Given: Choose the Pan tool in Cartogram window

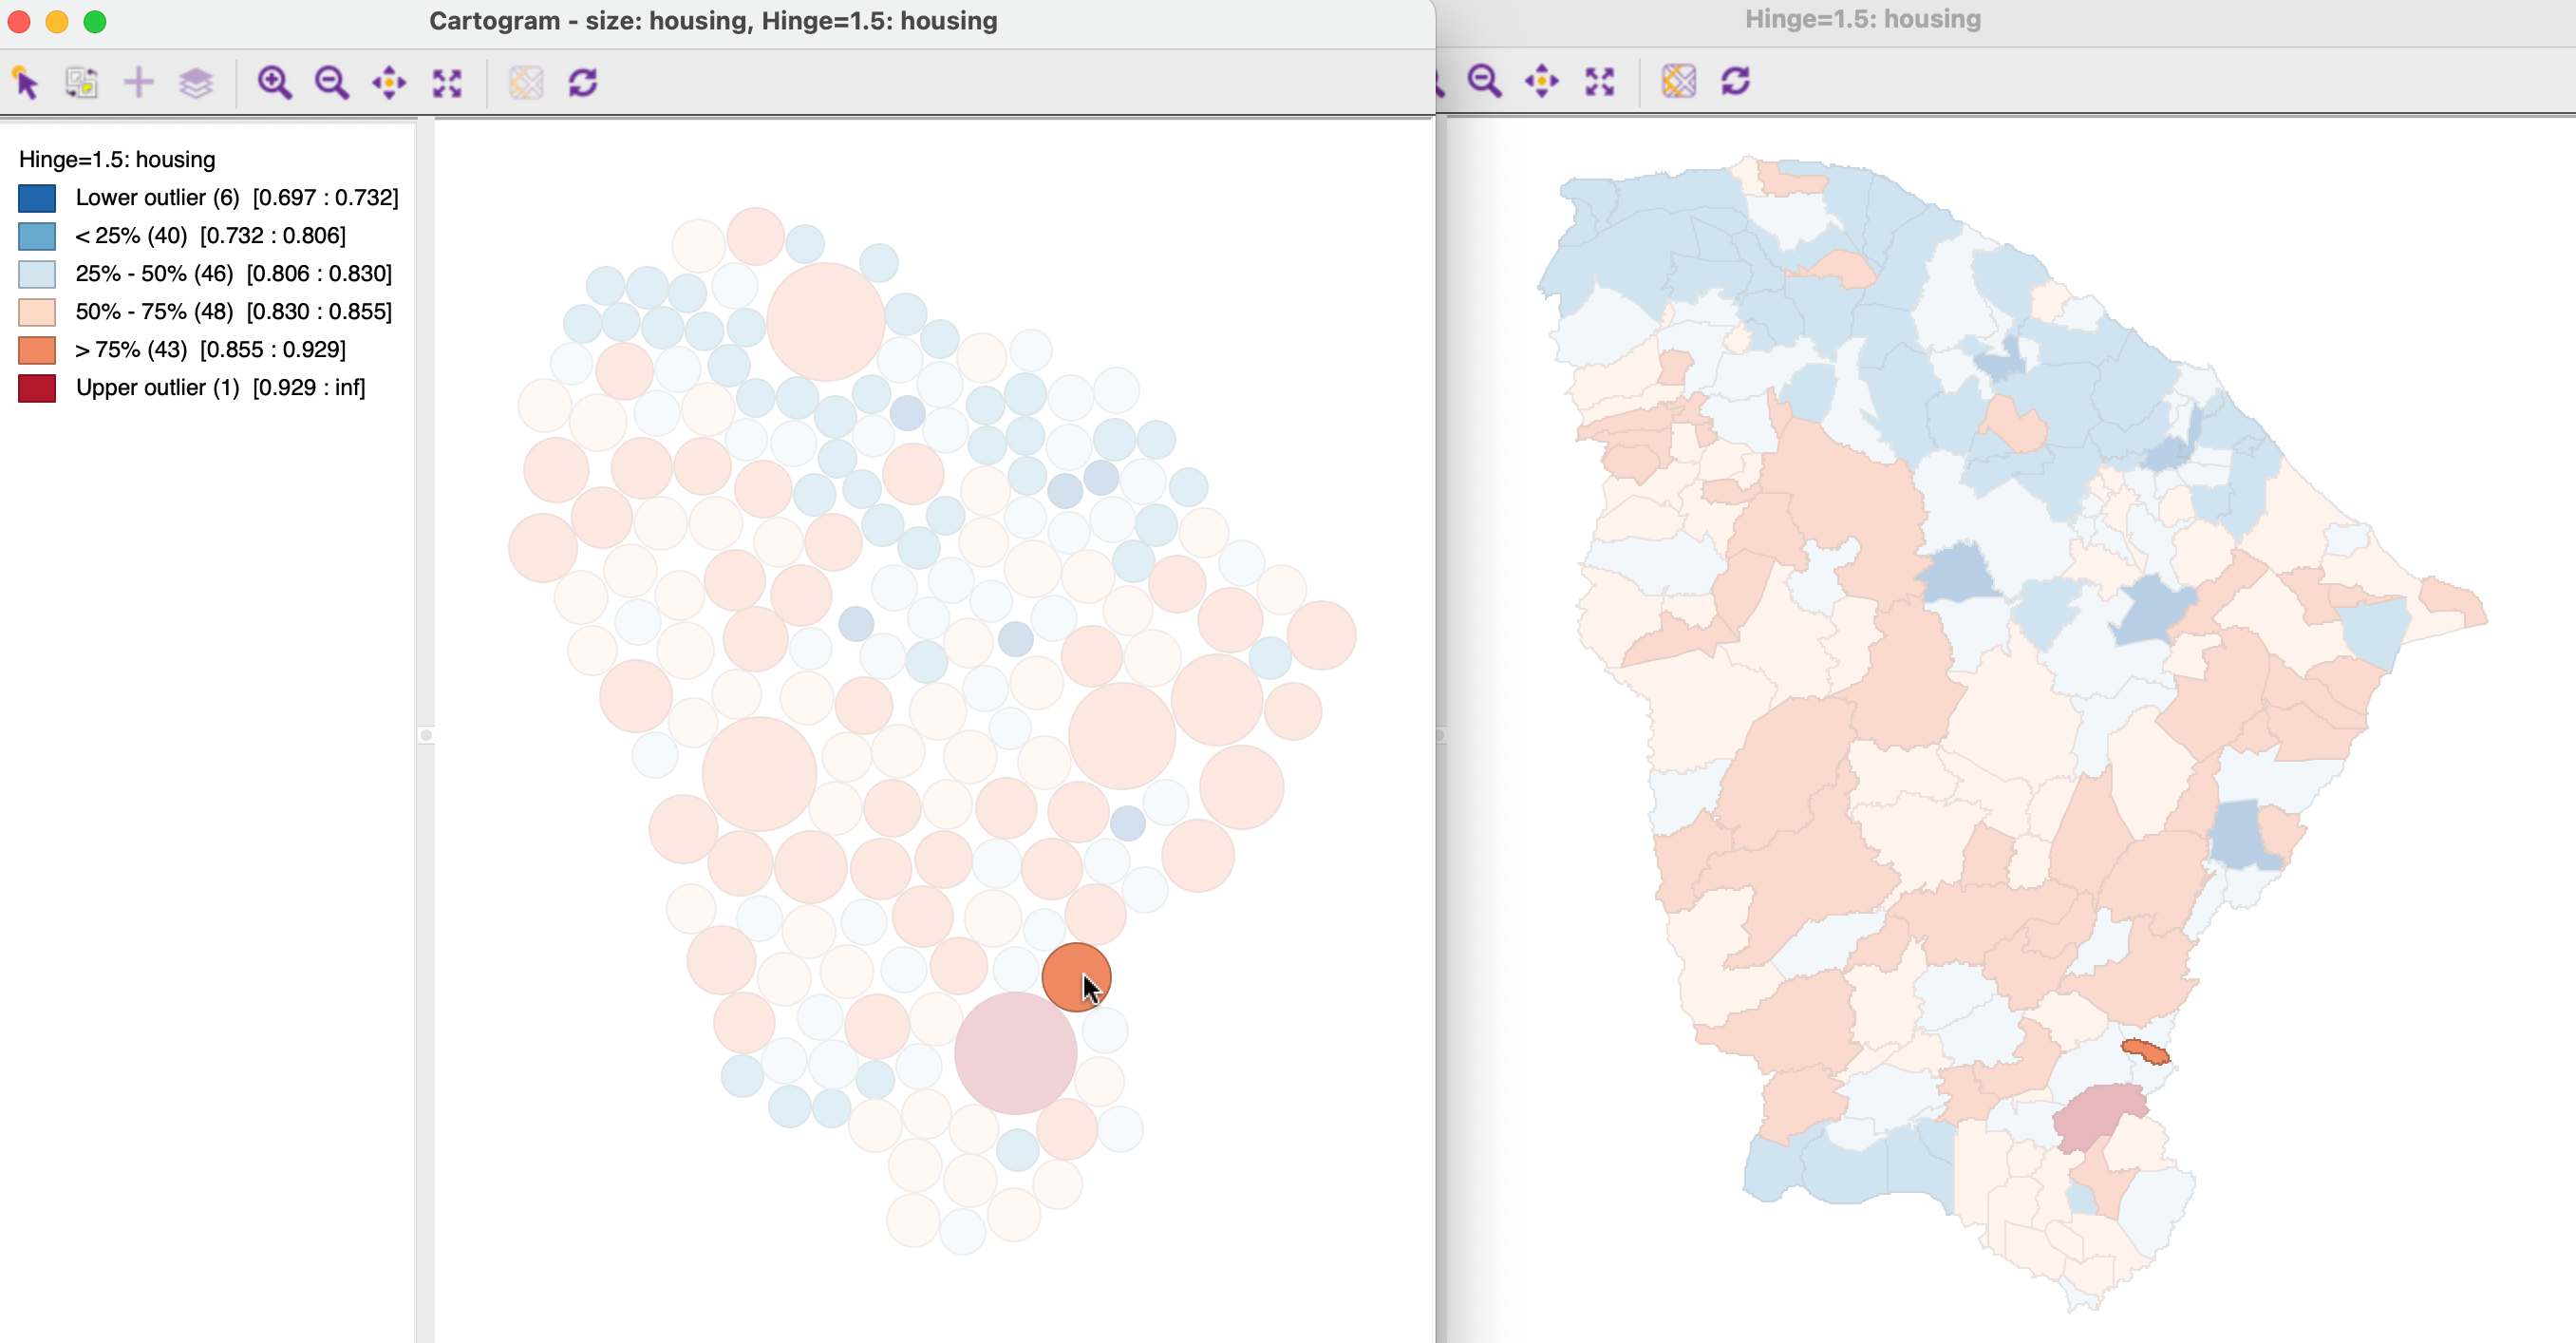Looking at the screenshot, I should coord(389,82).
